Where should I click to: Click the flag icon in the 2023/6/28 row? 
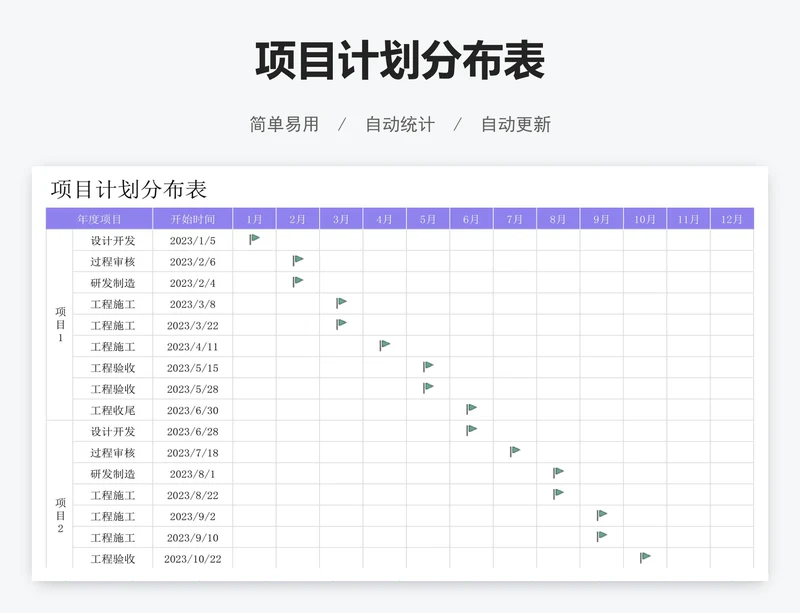pos(471,430)
